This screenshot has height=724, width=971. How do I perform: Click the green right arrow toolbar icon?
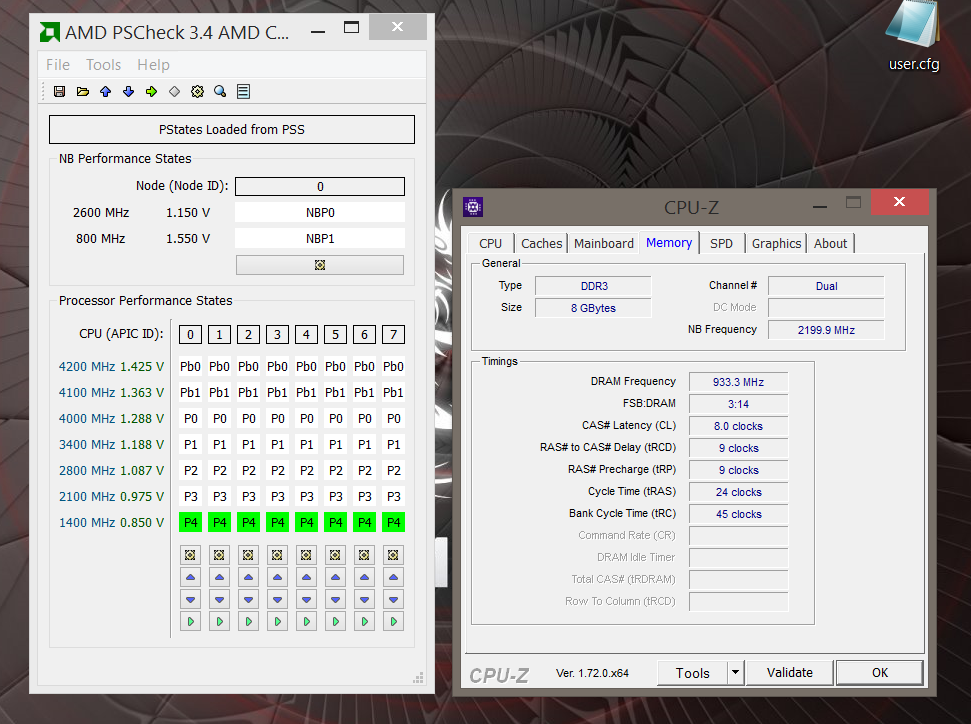pyautogui.click(x=151, y=92)
